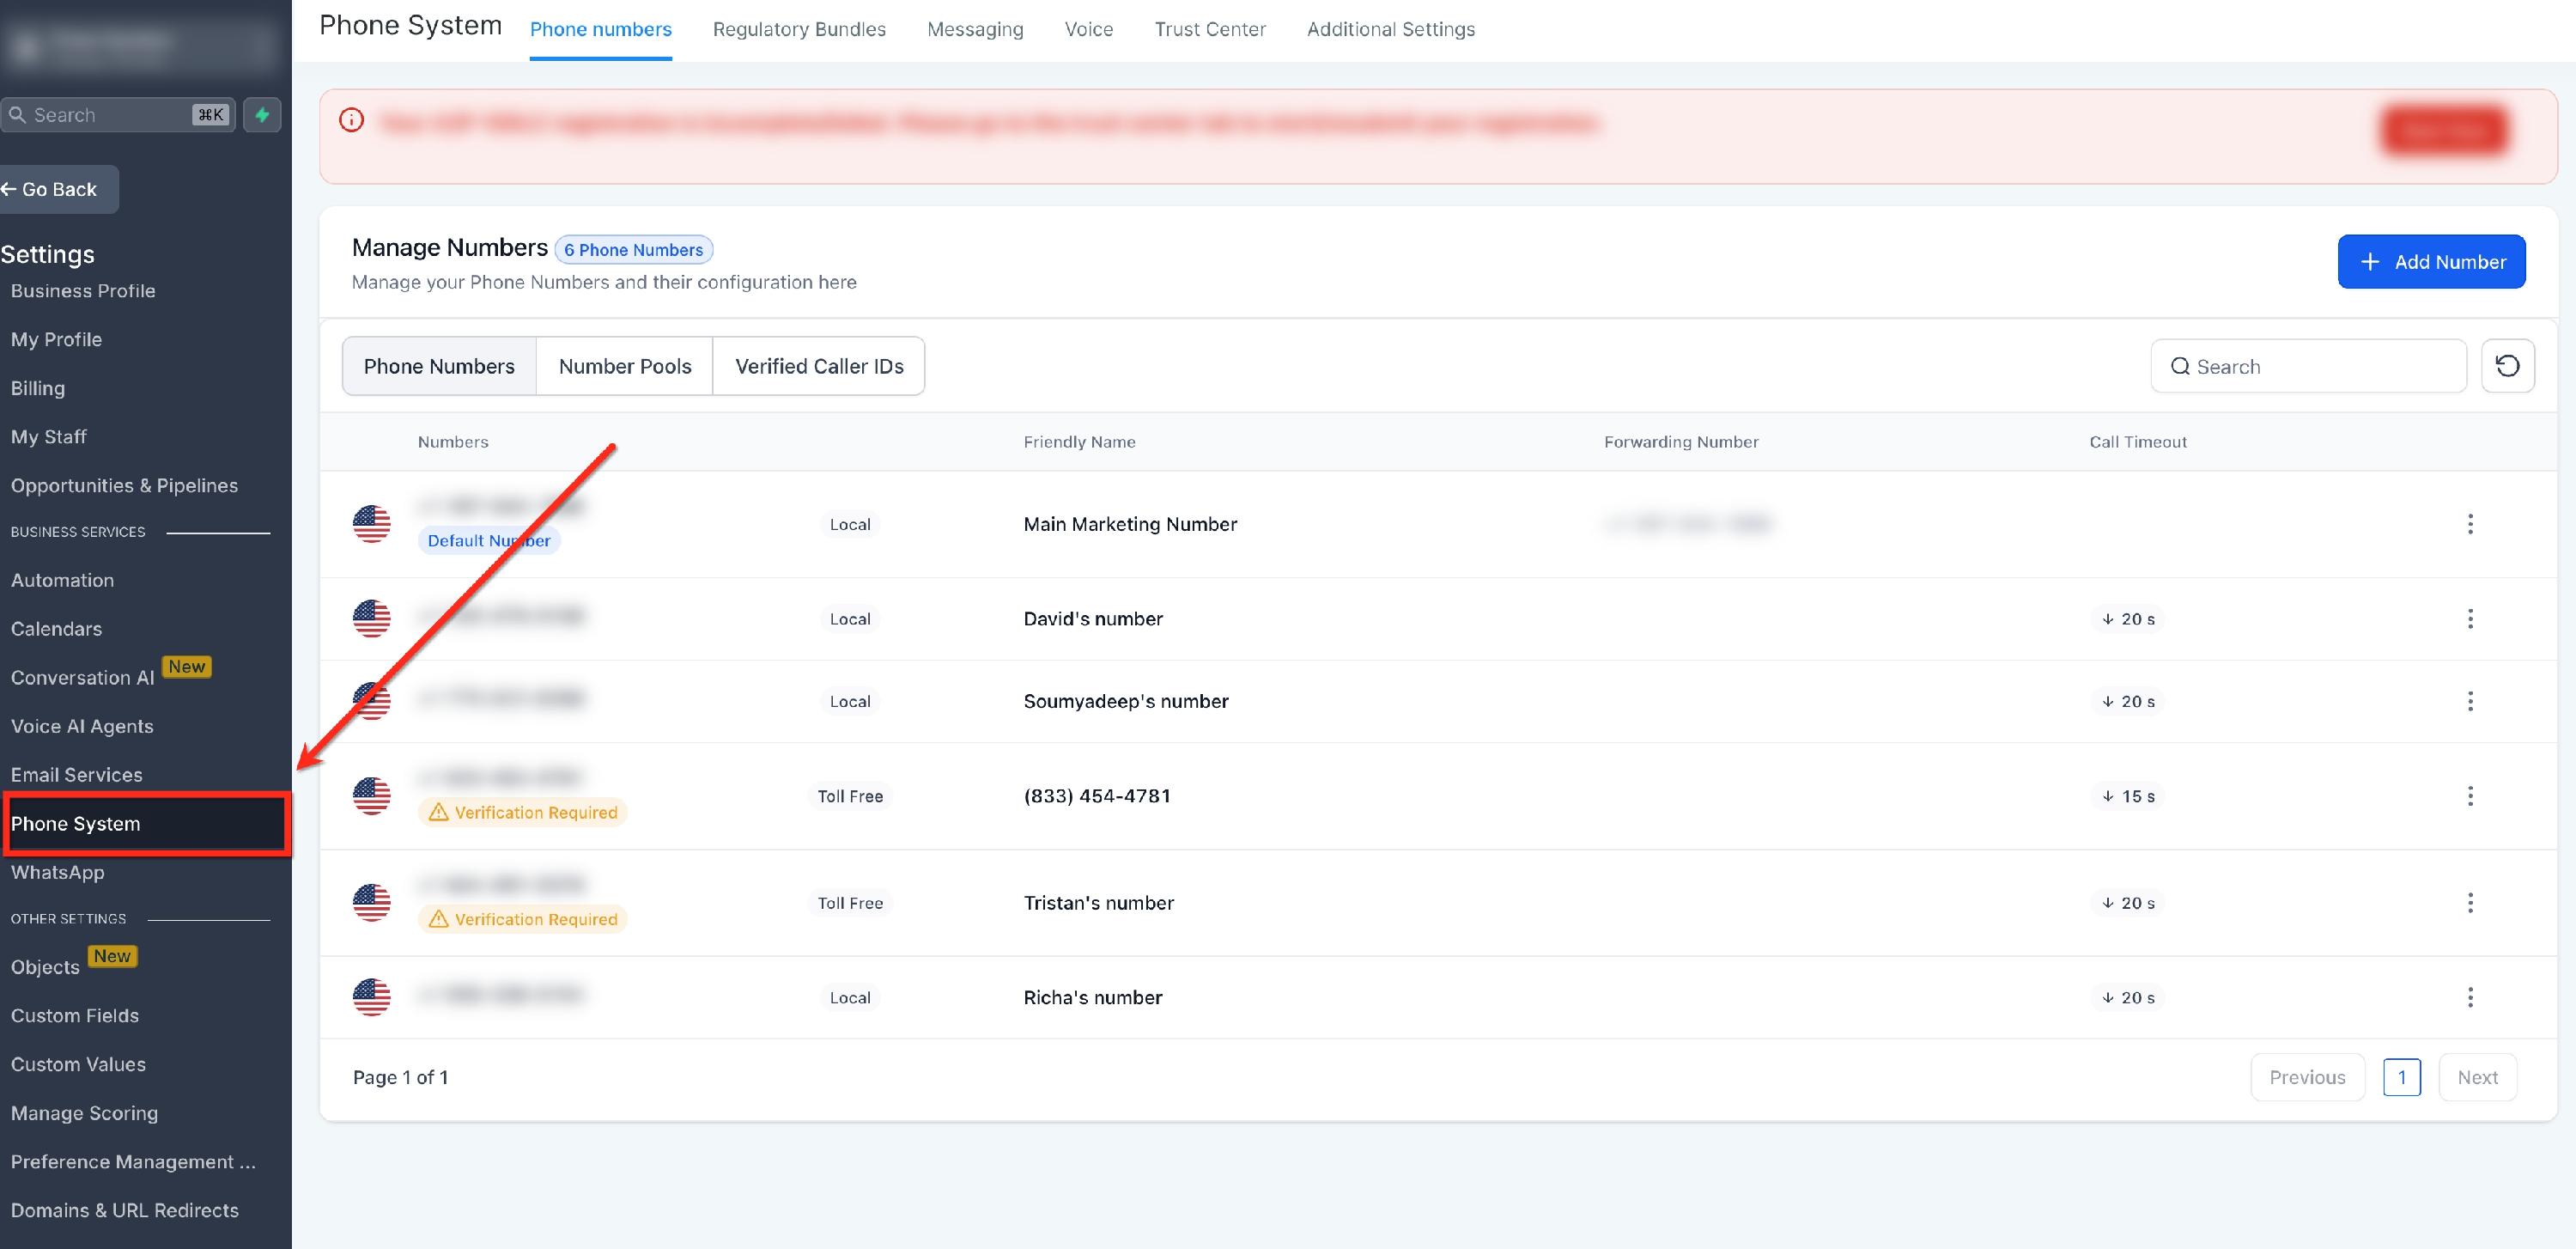The width and height of the screenshot is (2576, 1249).
Task: Click the Call Timeout column header
Action: [2137, 442]
